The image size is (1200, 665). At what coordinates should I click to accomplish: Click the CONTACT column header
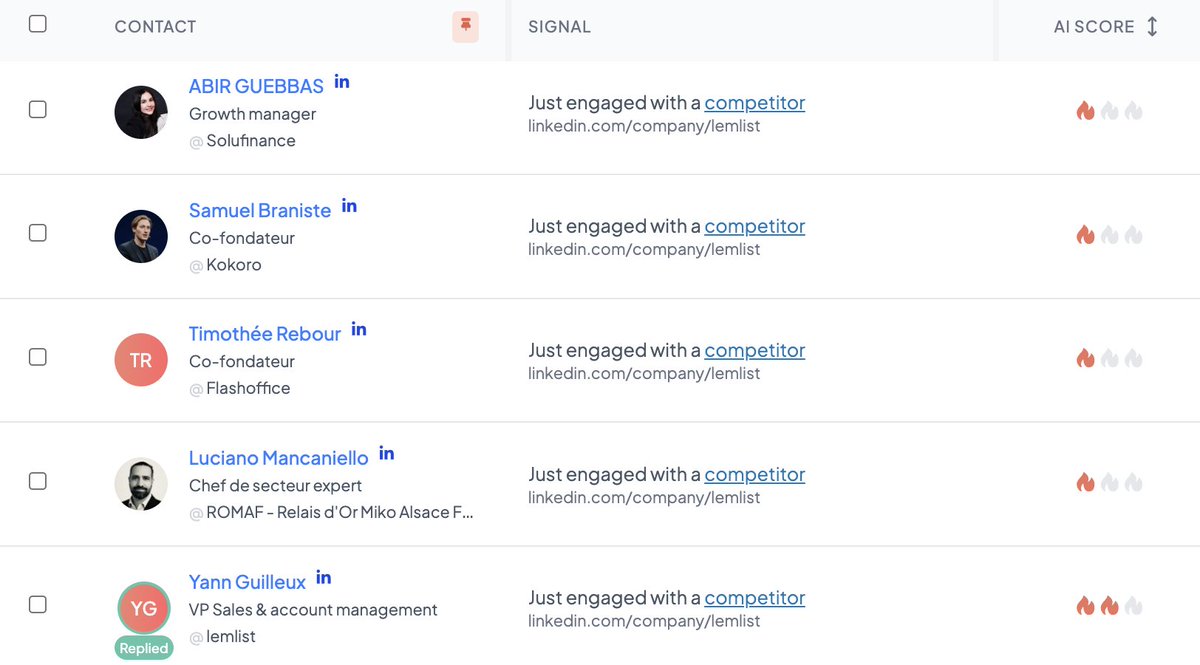pyautogui.click(x=155, y=27)
